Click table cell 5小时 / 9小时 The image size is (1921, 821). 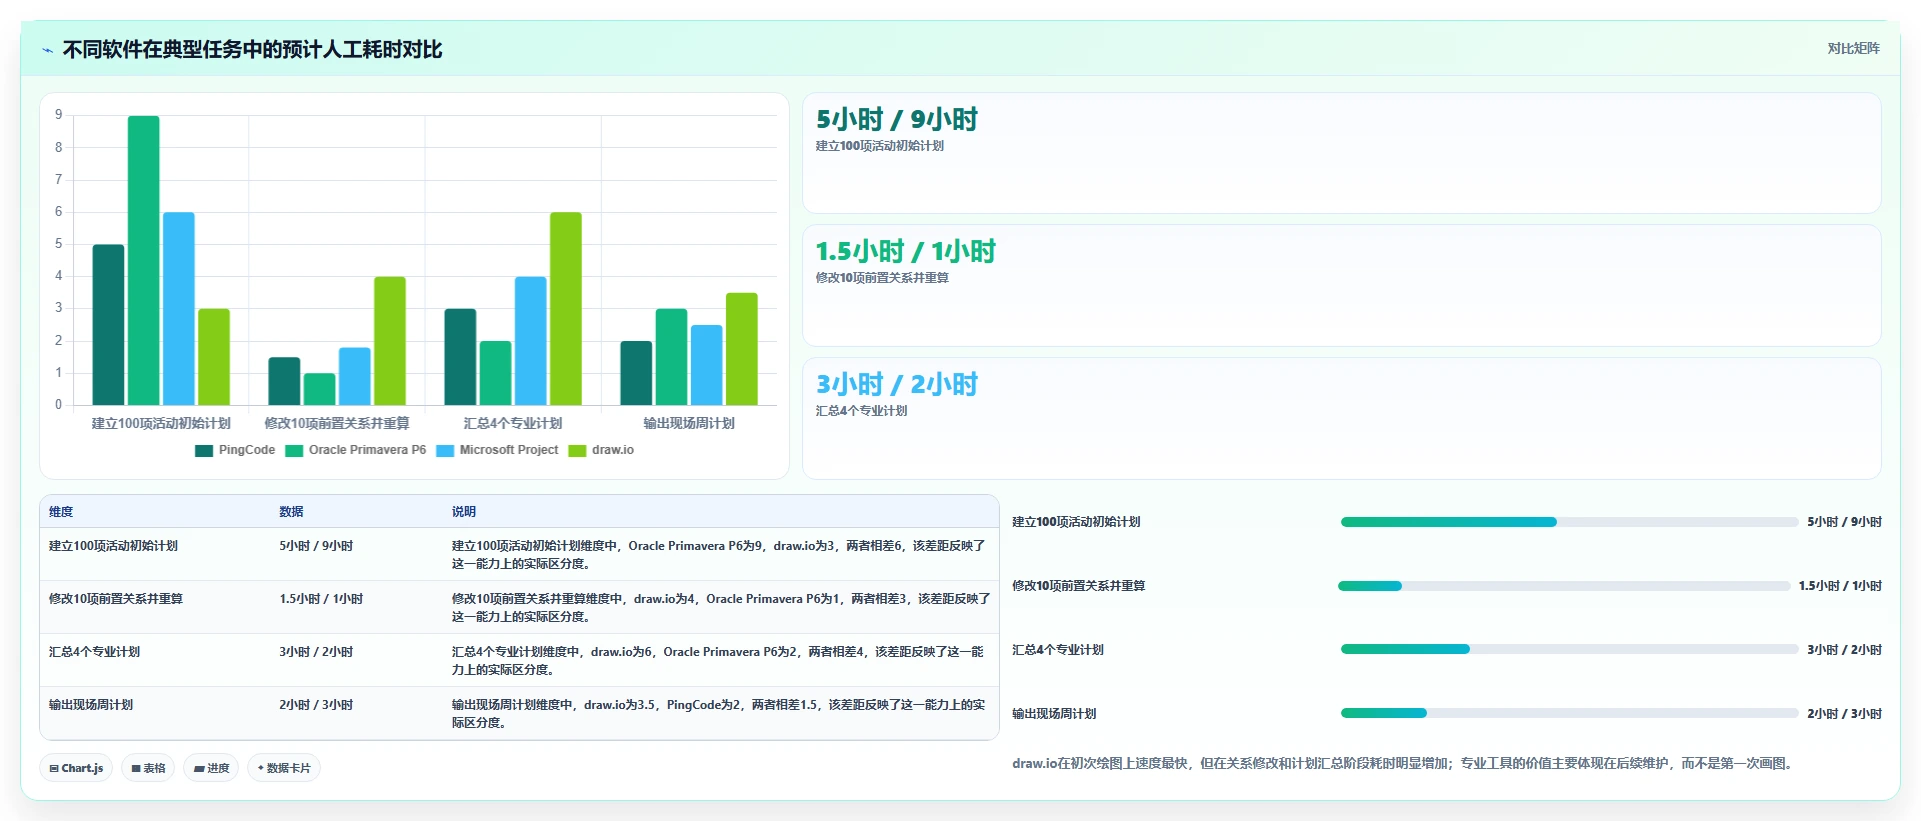click(x=316, y=546)
